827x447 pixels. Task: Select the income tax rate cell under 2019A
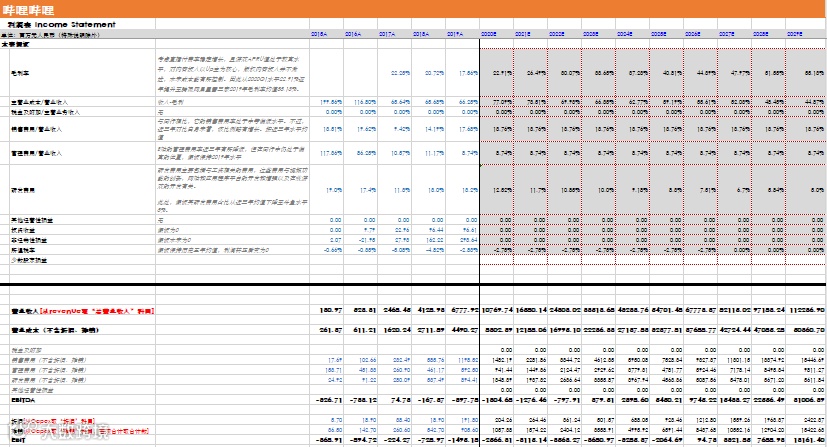click(463, 250)
